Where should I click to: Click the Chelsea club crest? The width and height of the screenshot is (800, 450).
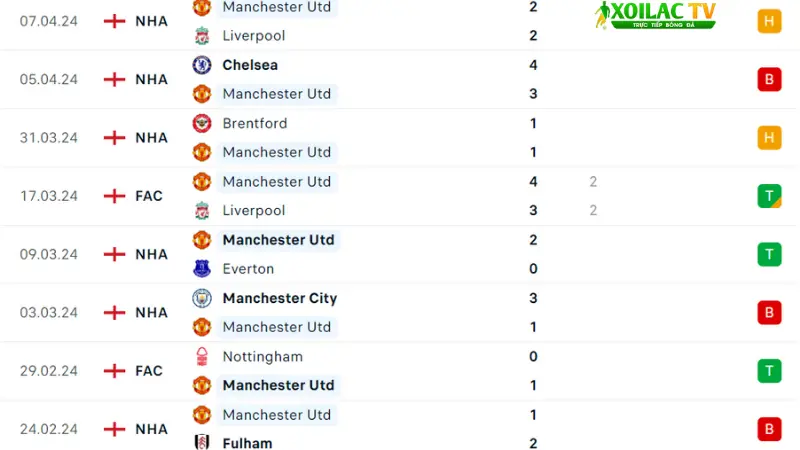(x=202, y=65)
